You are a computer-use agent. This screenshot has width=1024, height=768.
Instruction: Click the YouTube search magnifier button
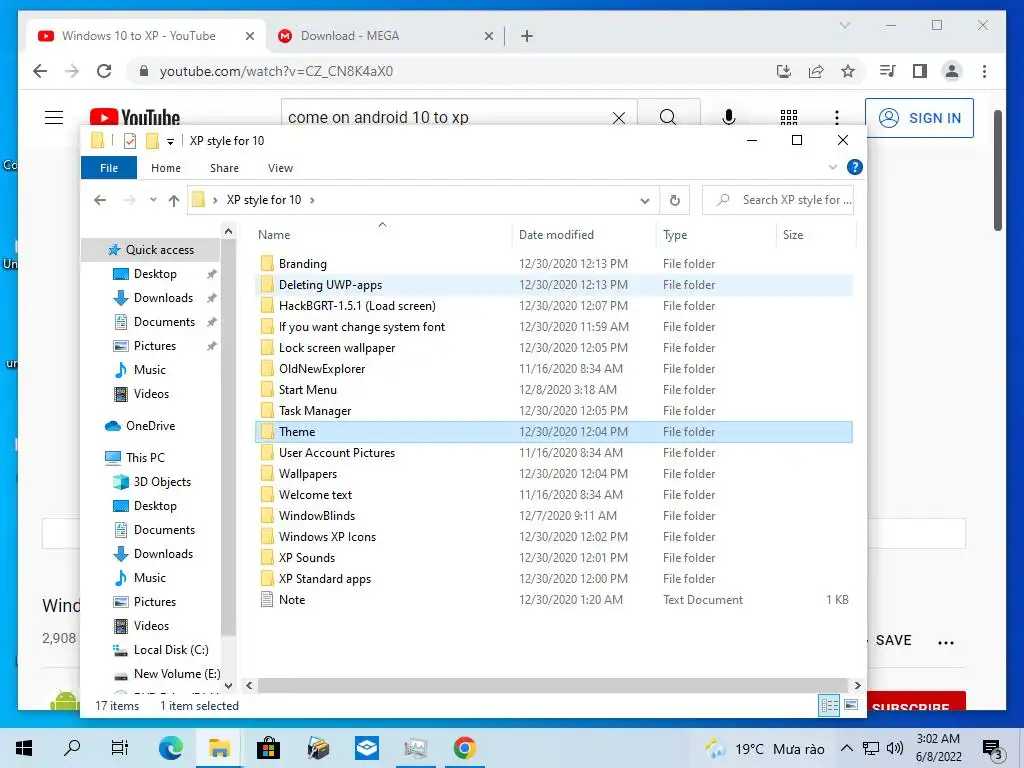pyautogui.click(x=668, y=118)
